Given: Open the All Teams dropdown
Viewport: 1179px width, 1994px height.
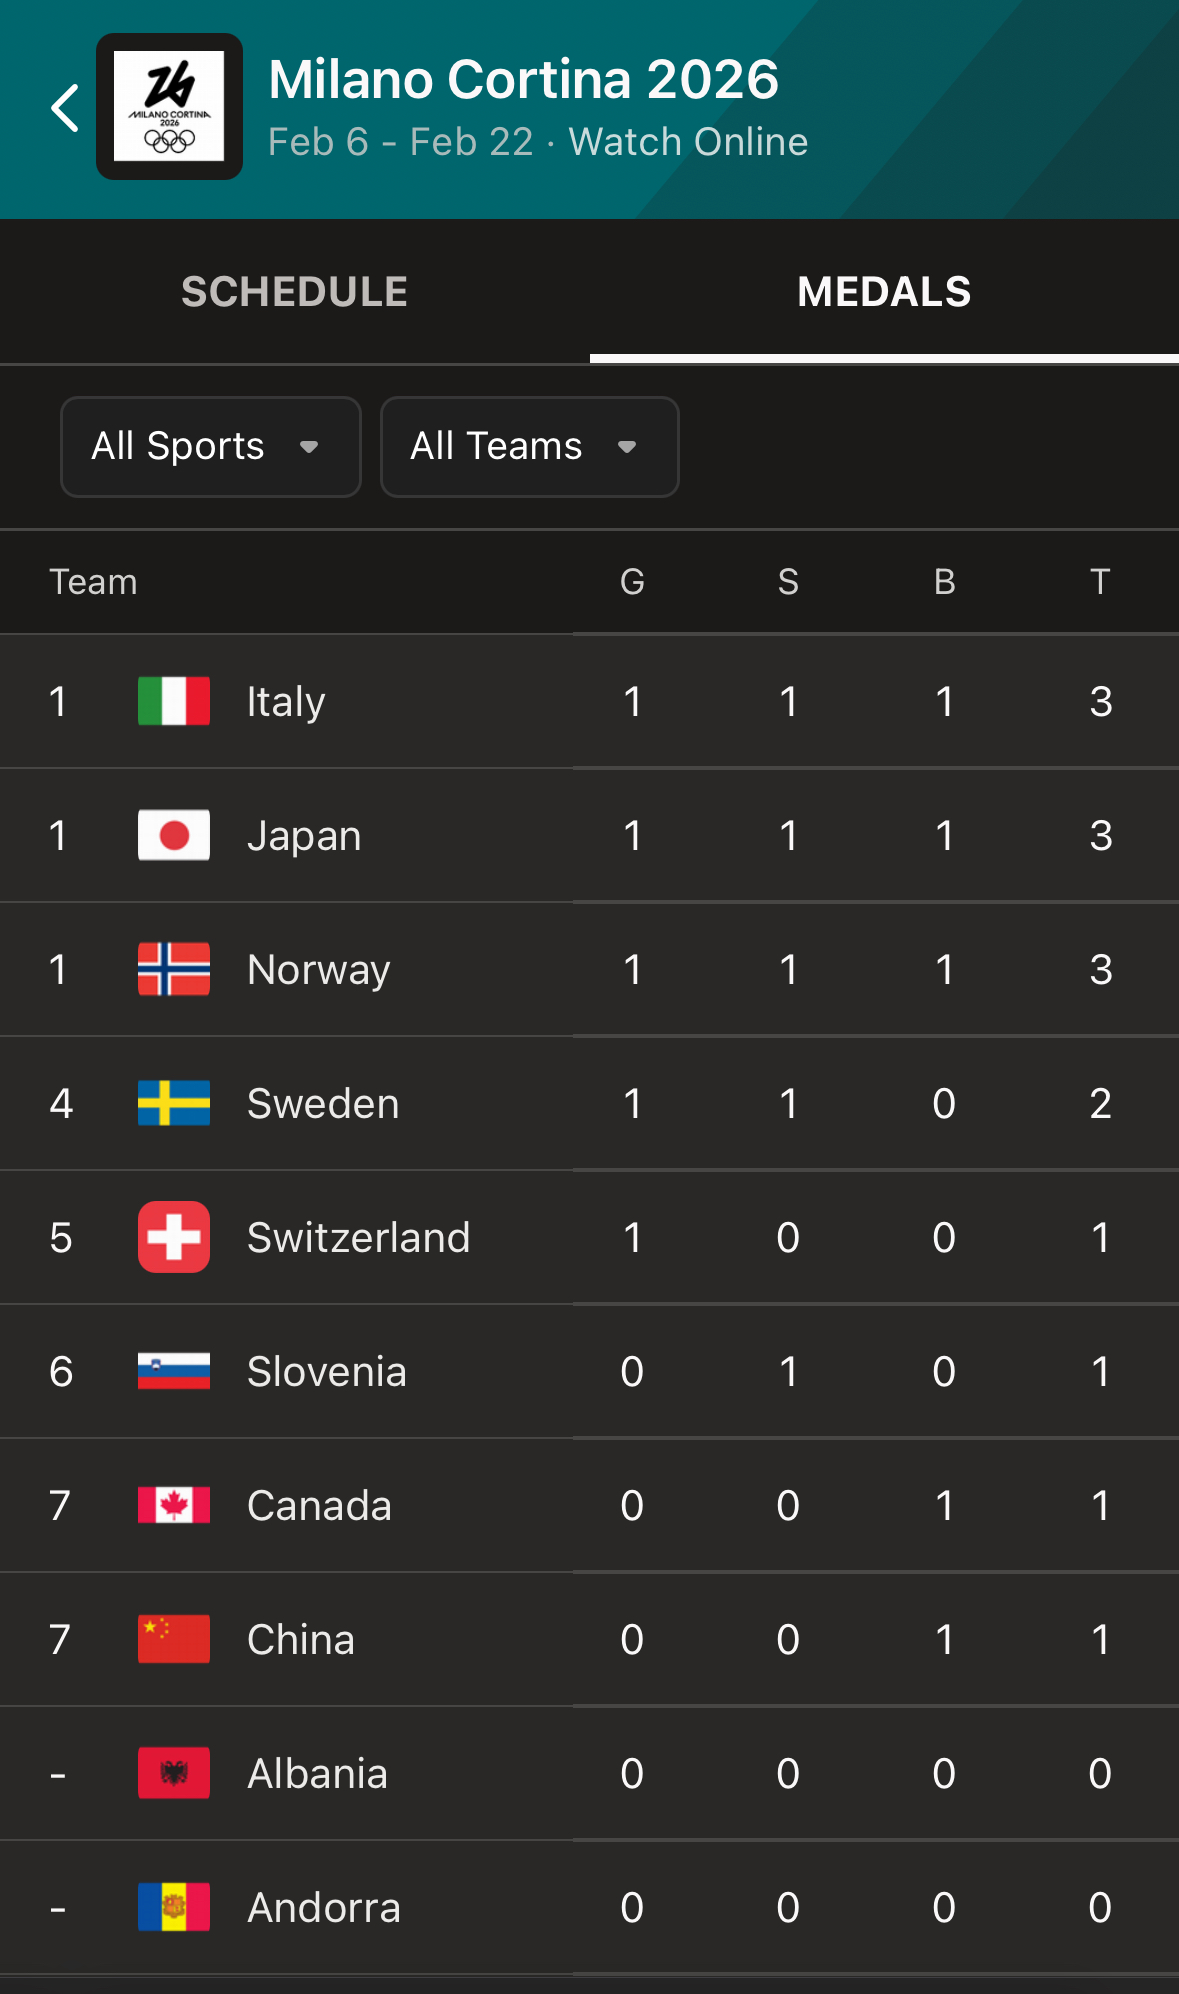Looking at the screenshot, I should coord(529,447).
